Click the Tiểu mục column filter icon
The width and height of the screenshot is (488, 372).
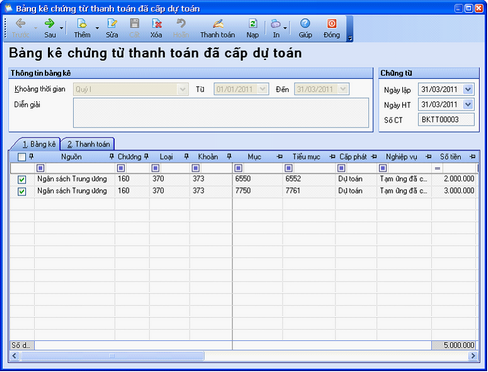point(289,168)
